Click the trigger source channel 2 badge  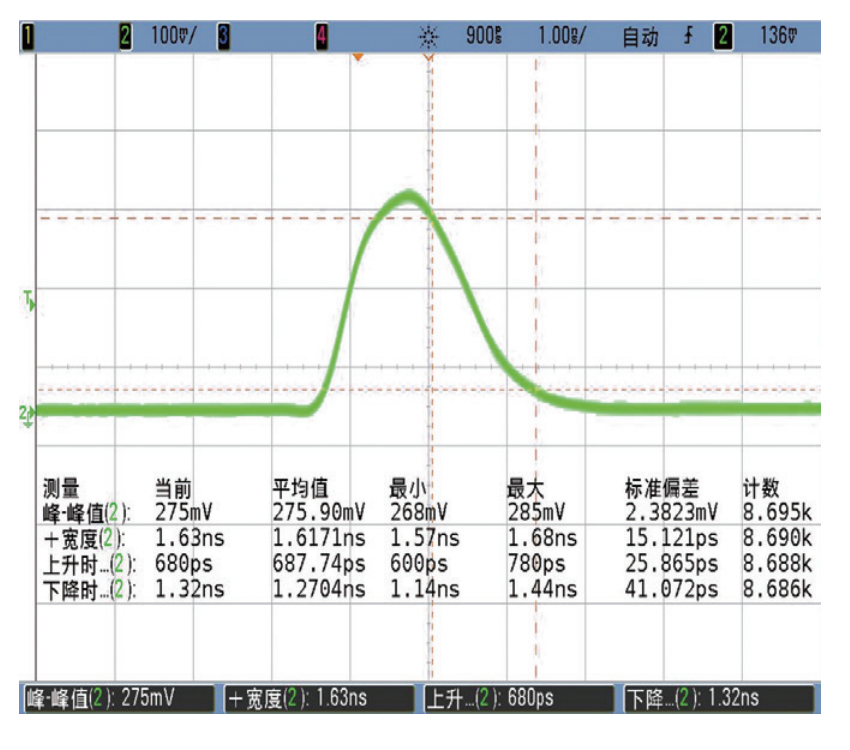click(x=720, y=38)
